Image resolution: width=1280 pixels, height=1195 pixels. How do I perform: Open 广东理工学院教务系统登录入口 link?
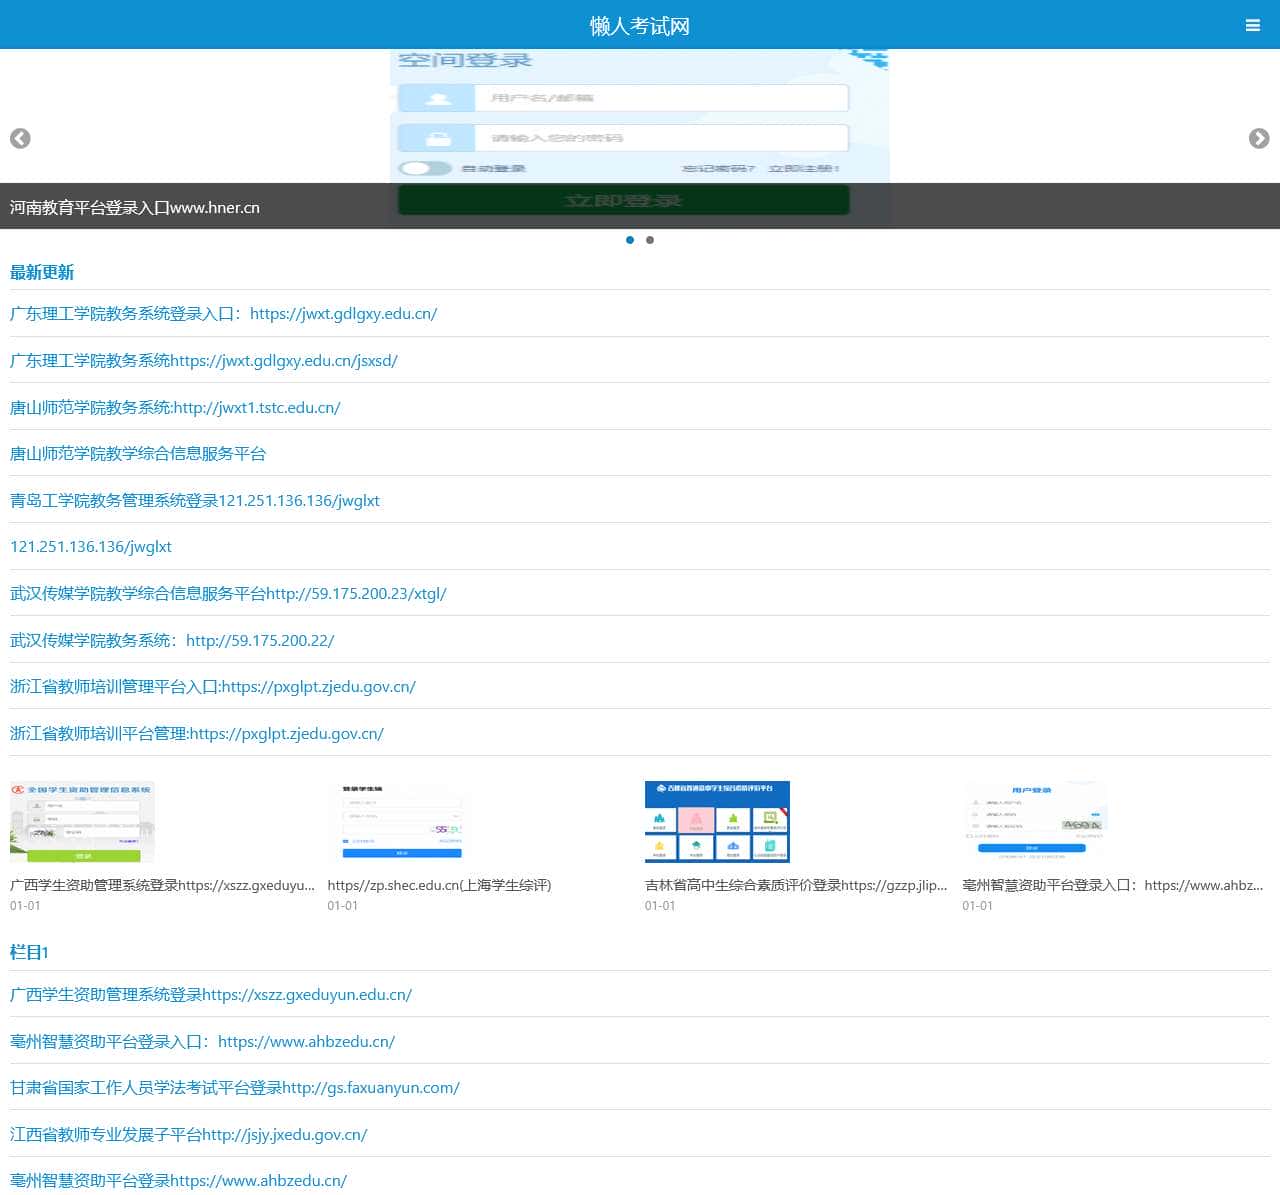[223, 314]
